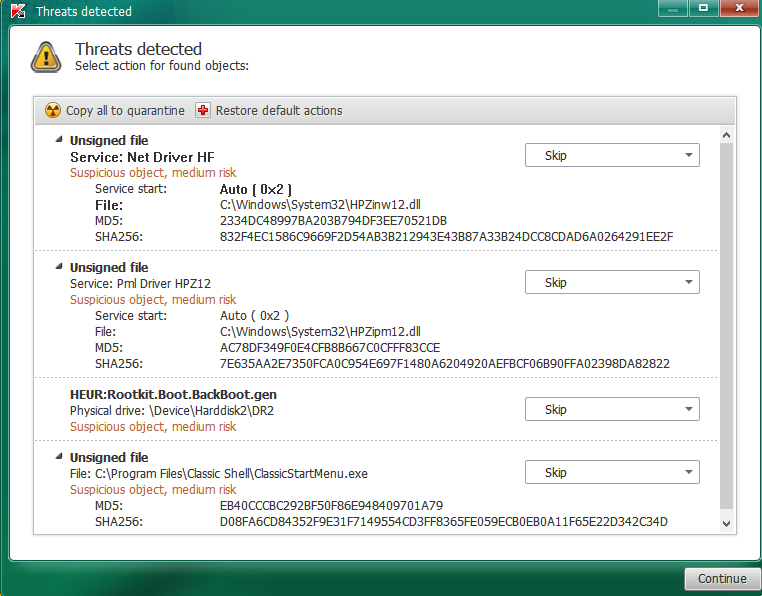Image resolution: width=762 pixels, height=596 pixels.
Task: Click the yellow warning triangle icon
Action: pyautogui.click(x=46, y=56)
